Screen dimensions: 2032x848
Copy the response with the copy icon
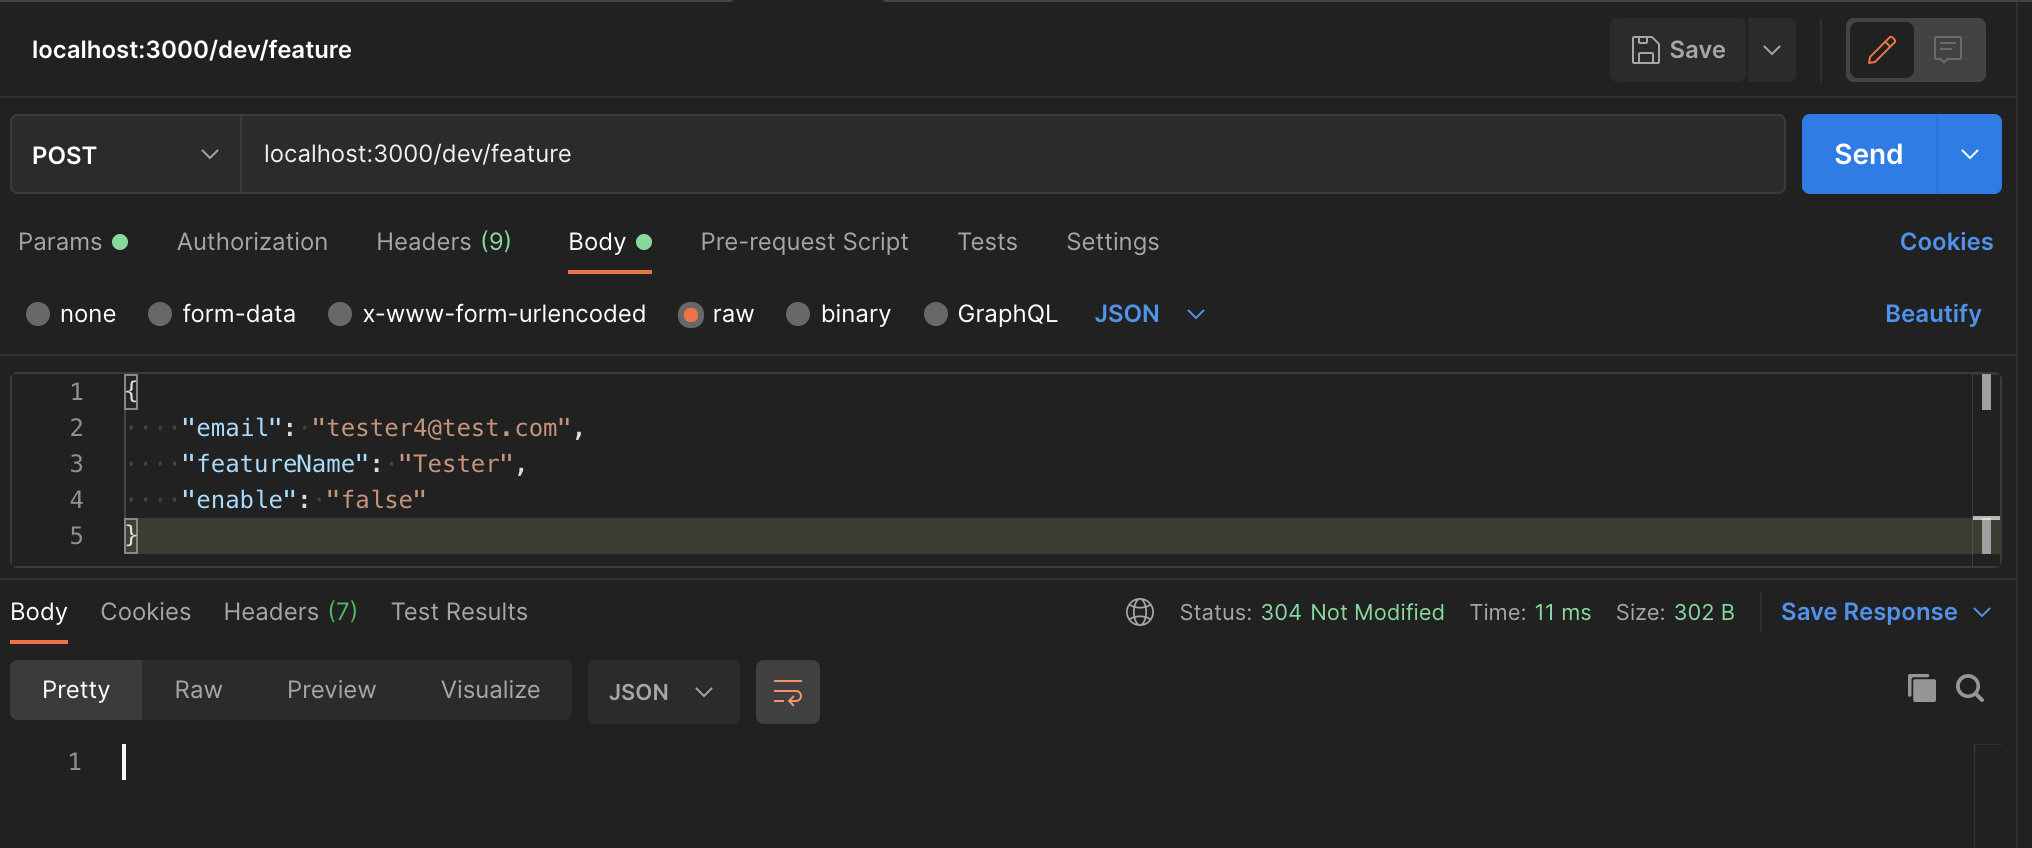pyautogui.click(x=1921, y=688)
